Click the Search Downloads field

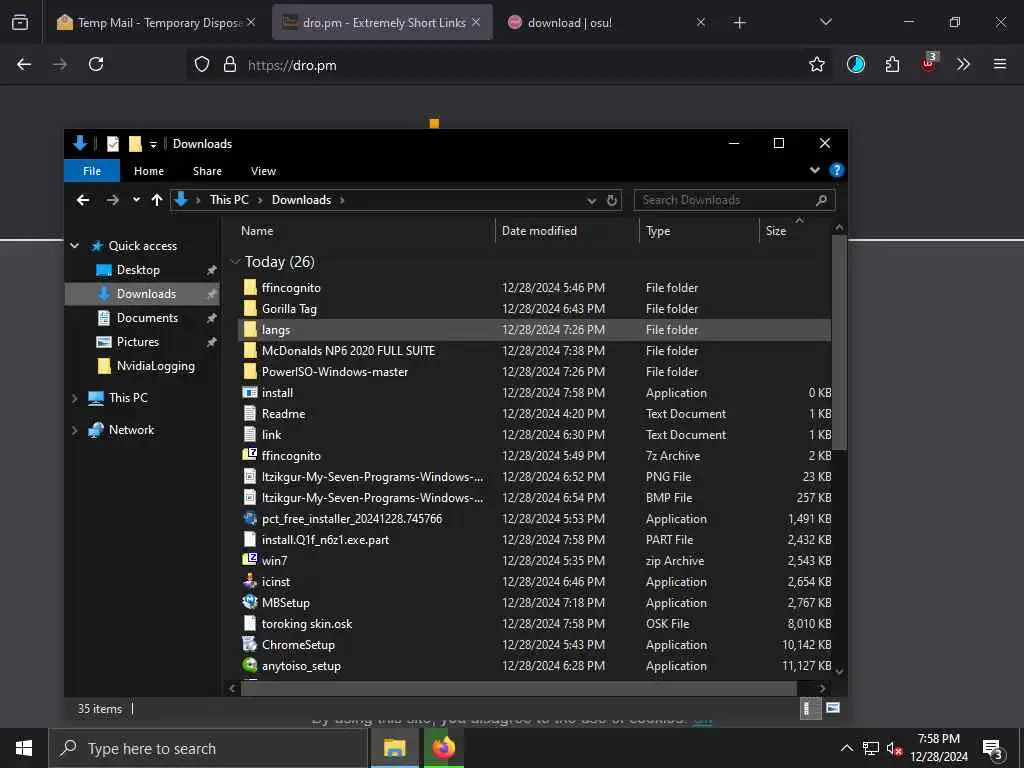(x=734, y=200)
